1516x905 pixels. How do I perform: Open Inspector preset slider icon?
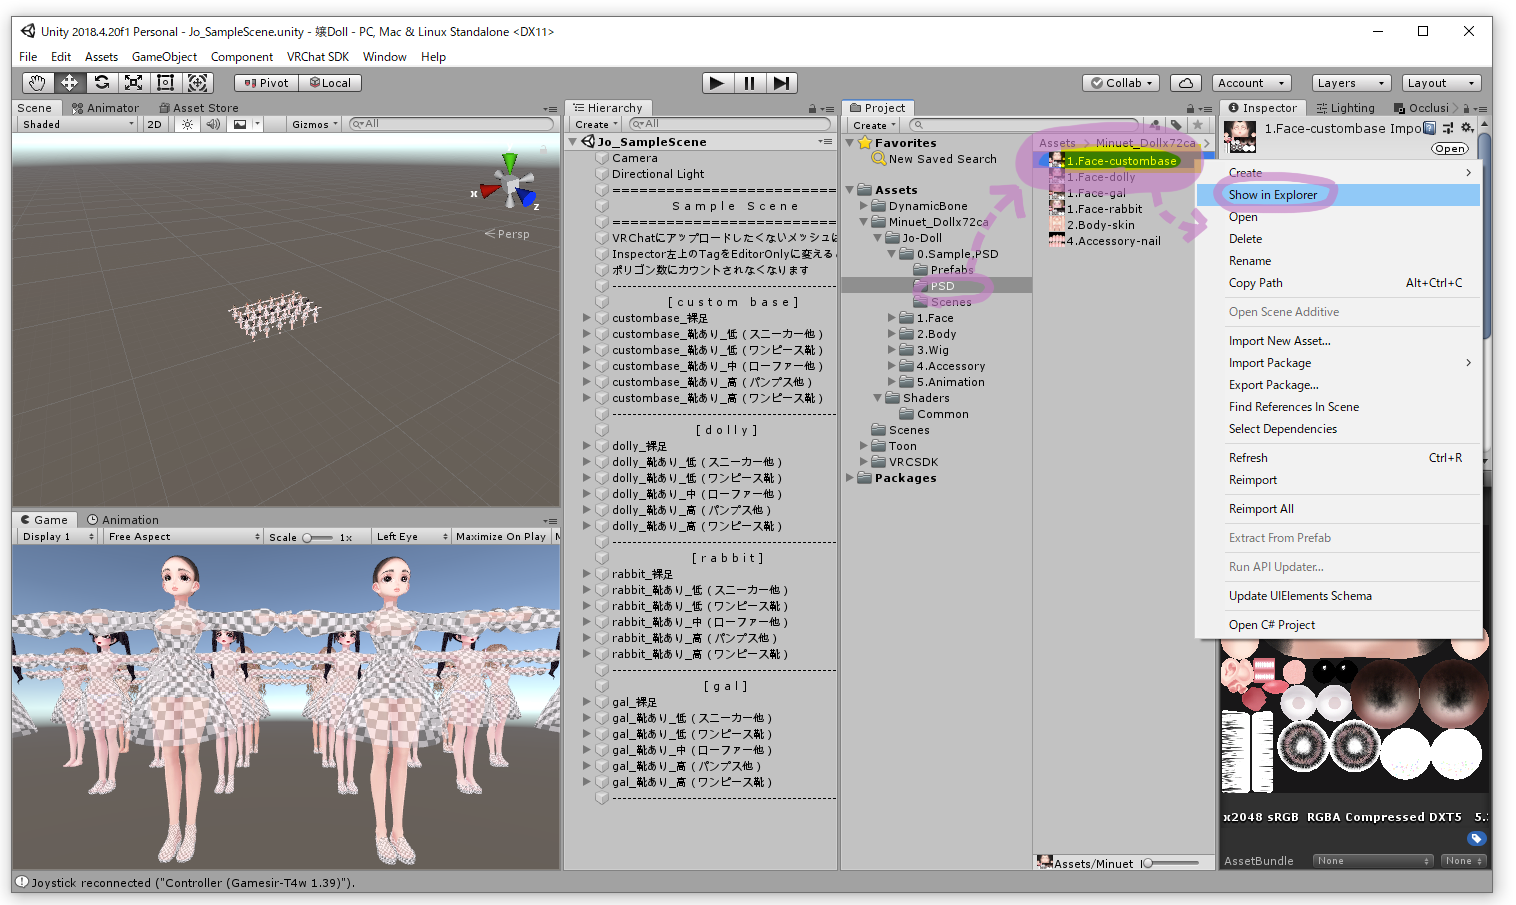[x=1448, y=128]
